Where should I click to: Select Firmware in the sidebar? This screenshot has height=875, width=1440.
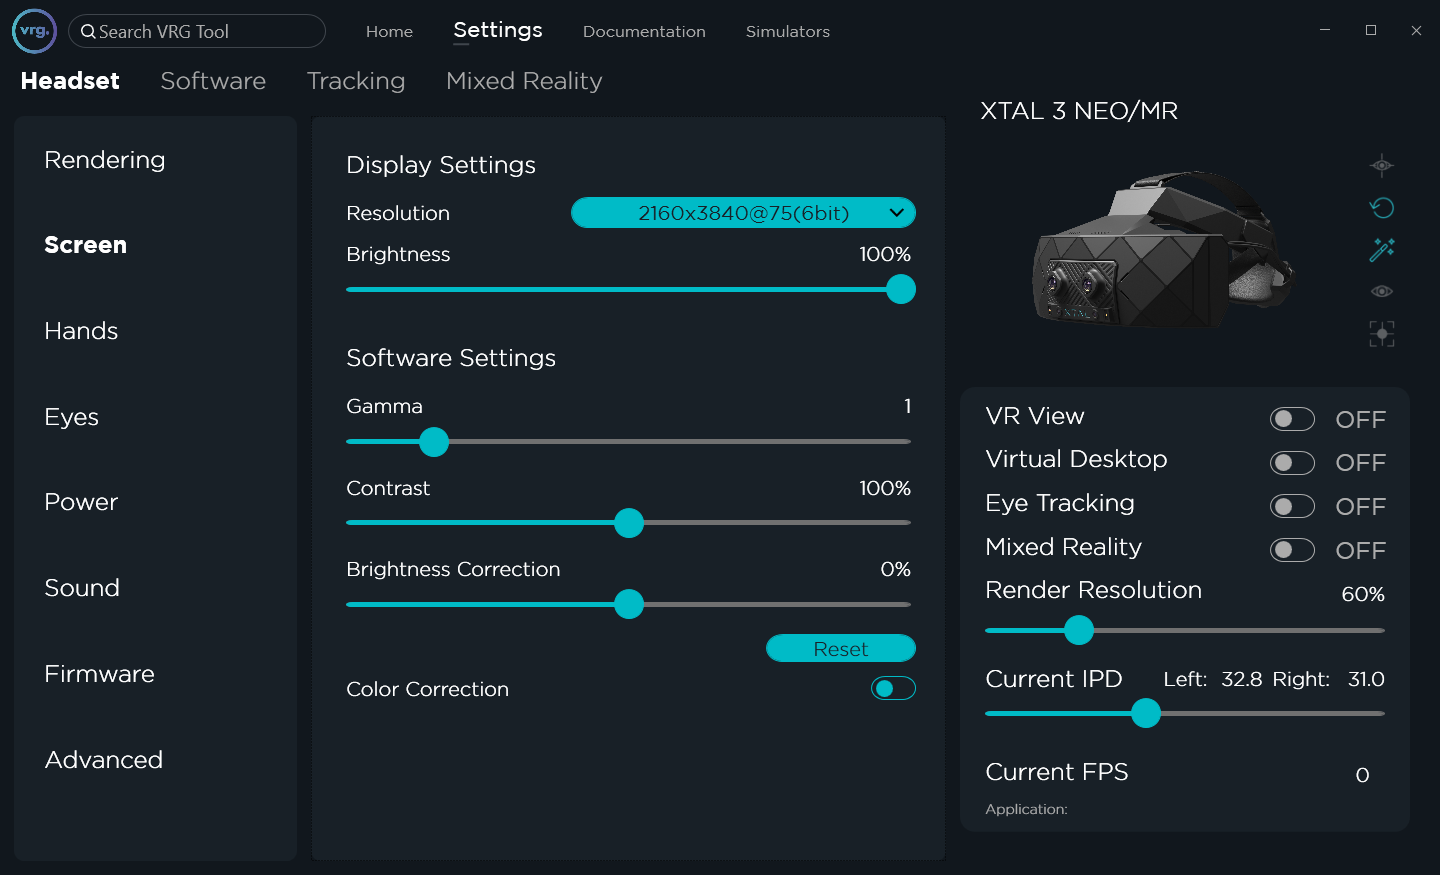[99, 674]
